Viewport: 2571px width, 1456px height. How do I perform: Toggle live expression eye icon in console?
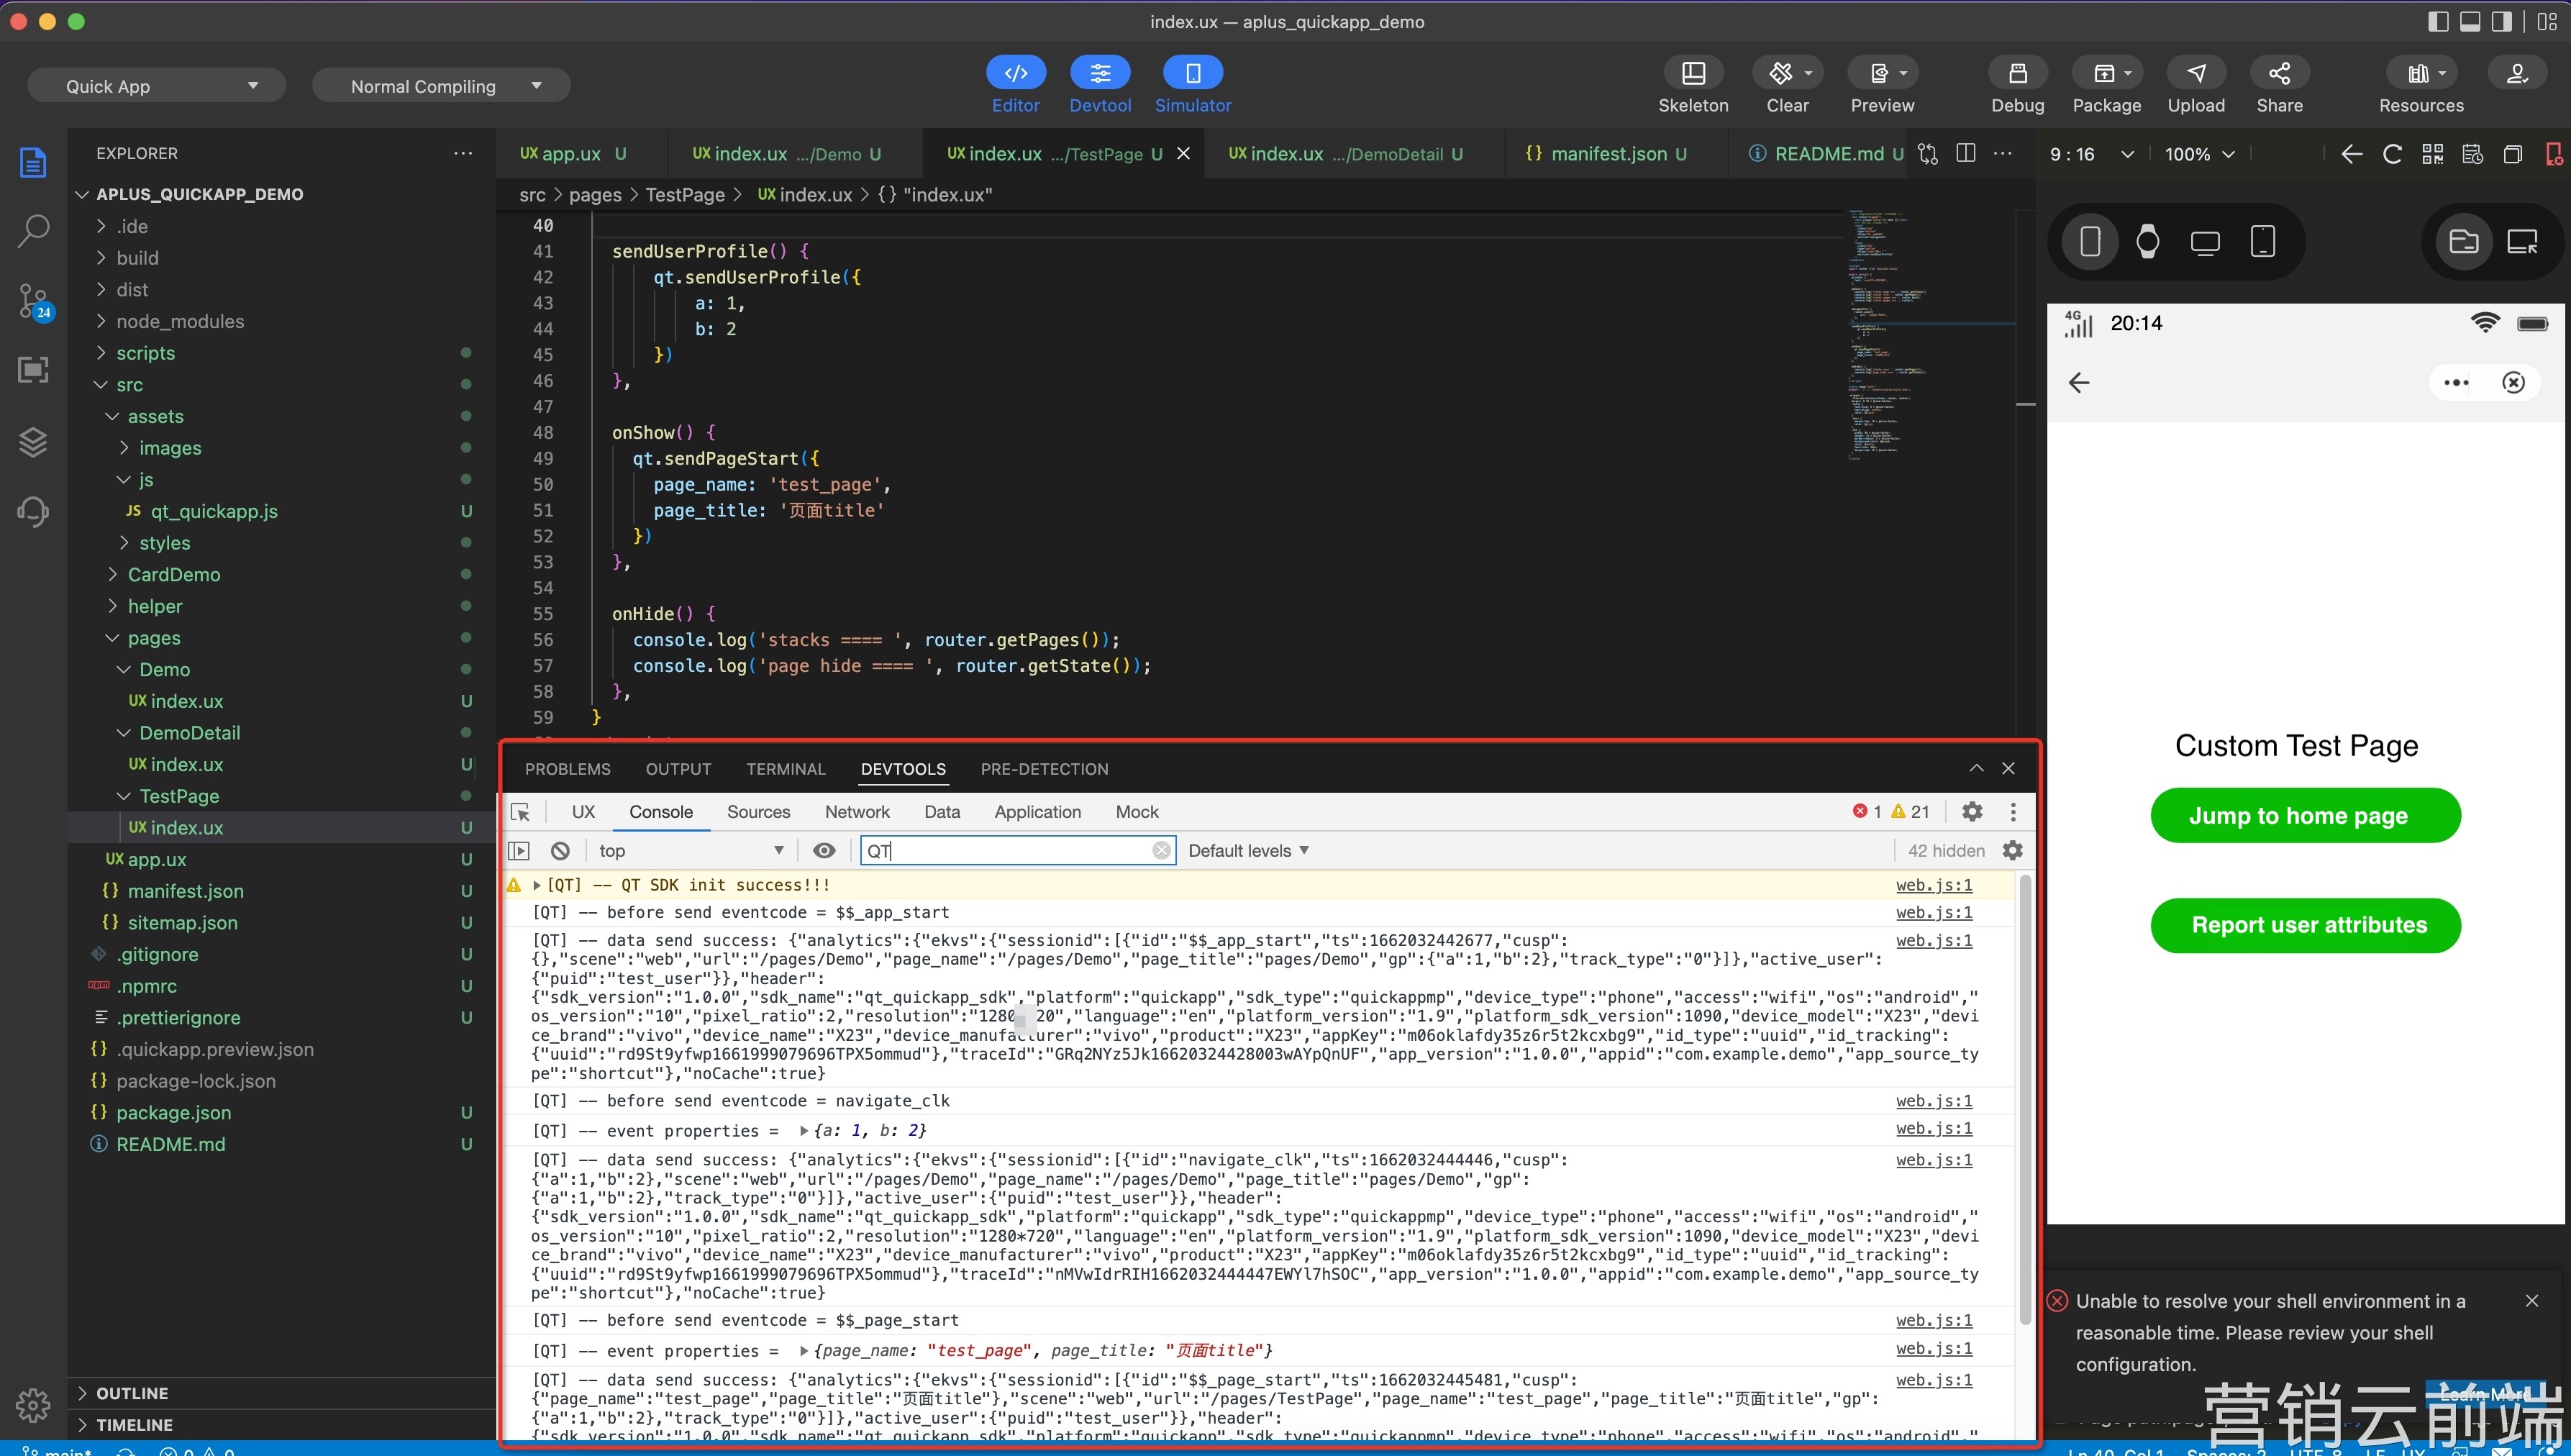tap(824, 851)
